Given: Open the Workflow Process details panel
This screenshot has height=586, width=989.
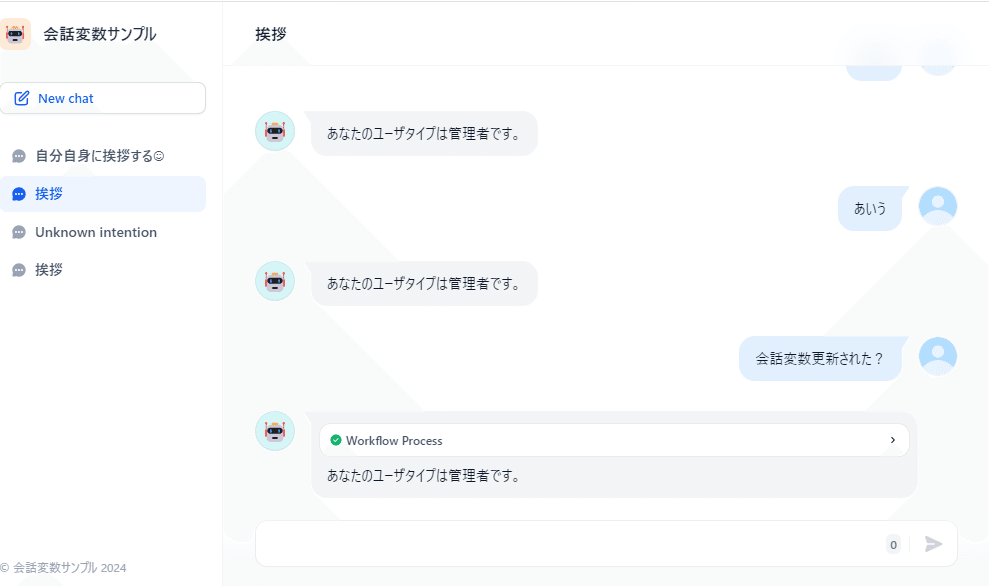Looking at the screenshot, I should pos(614,440).
